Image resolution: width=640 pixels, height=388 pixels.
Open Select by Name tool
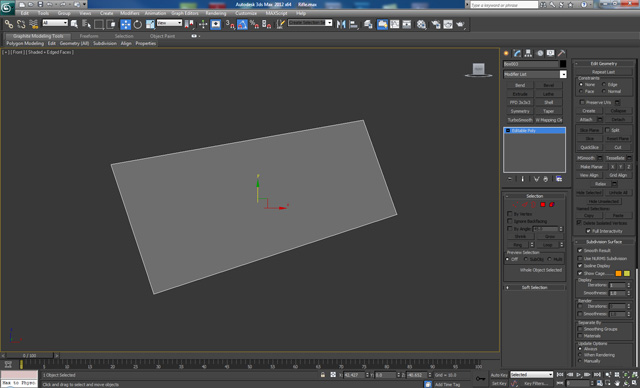87,24
